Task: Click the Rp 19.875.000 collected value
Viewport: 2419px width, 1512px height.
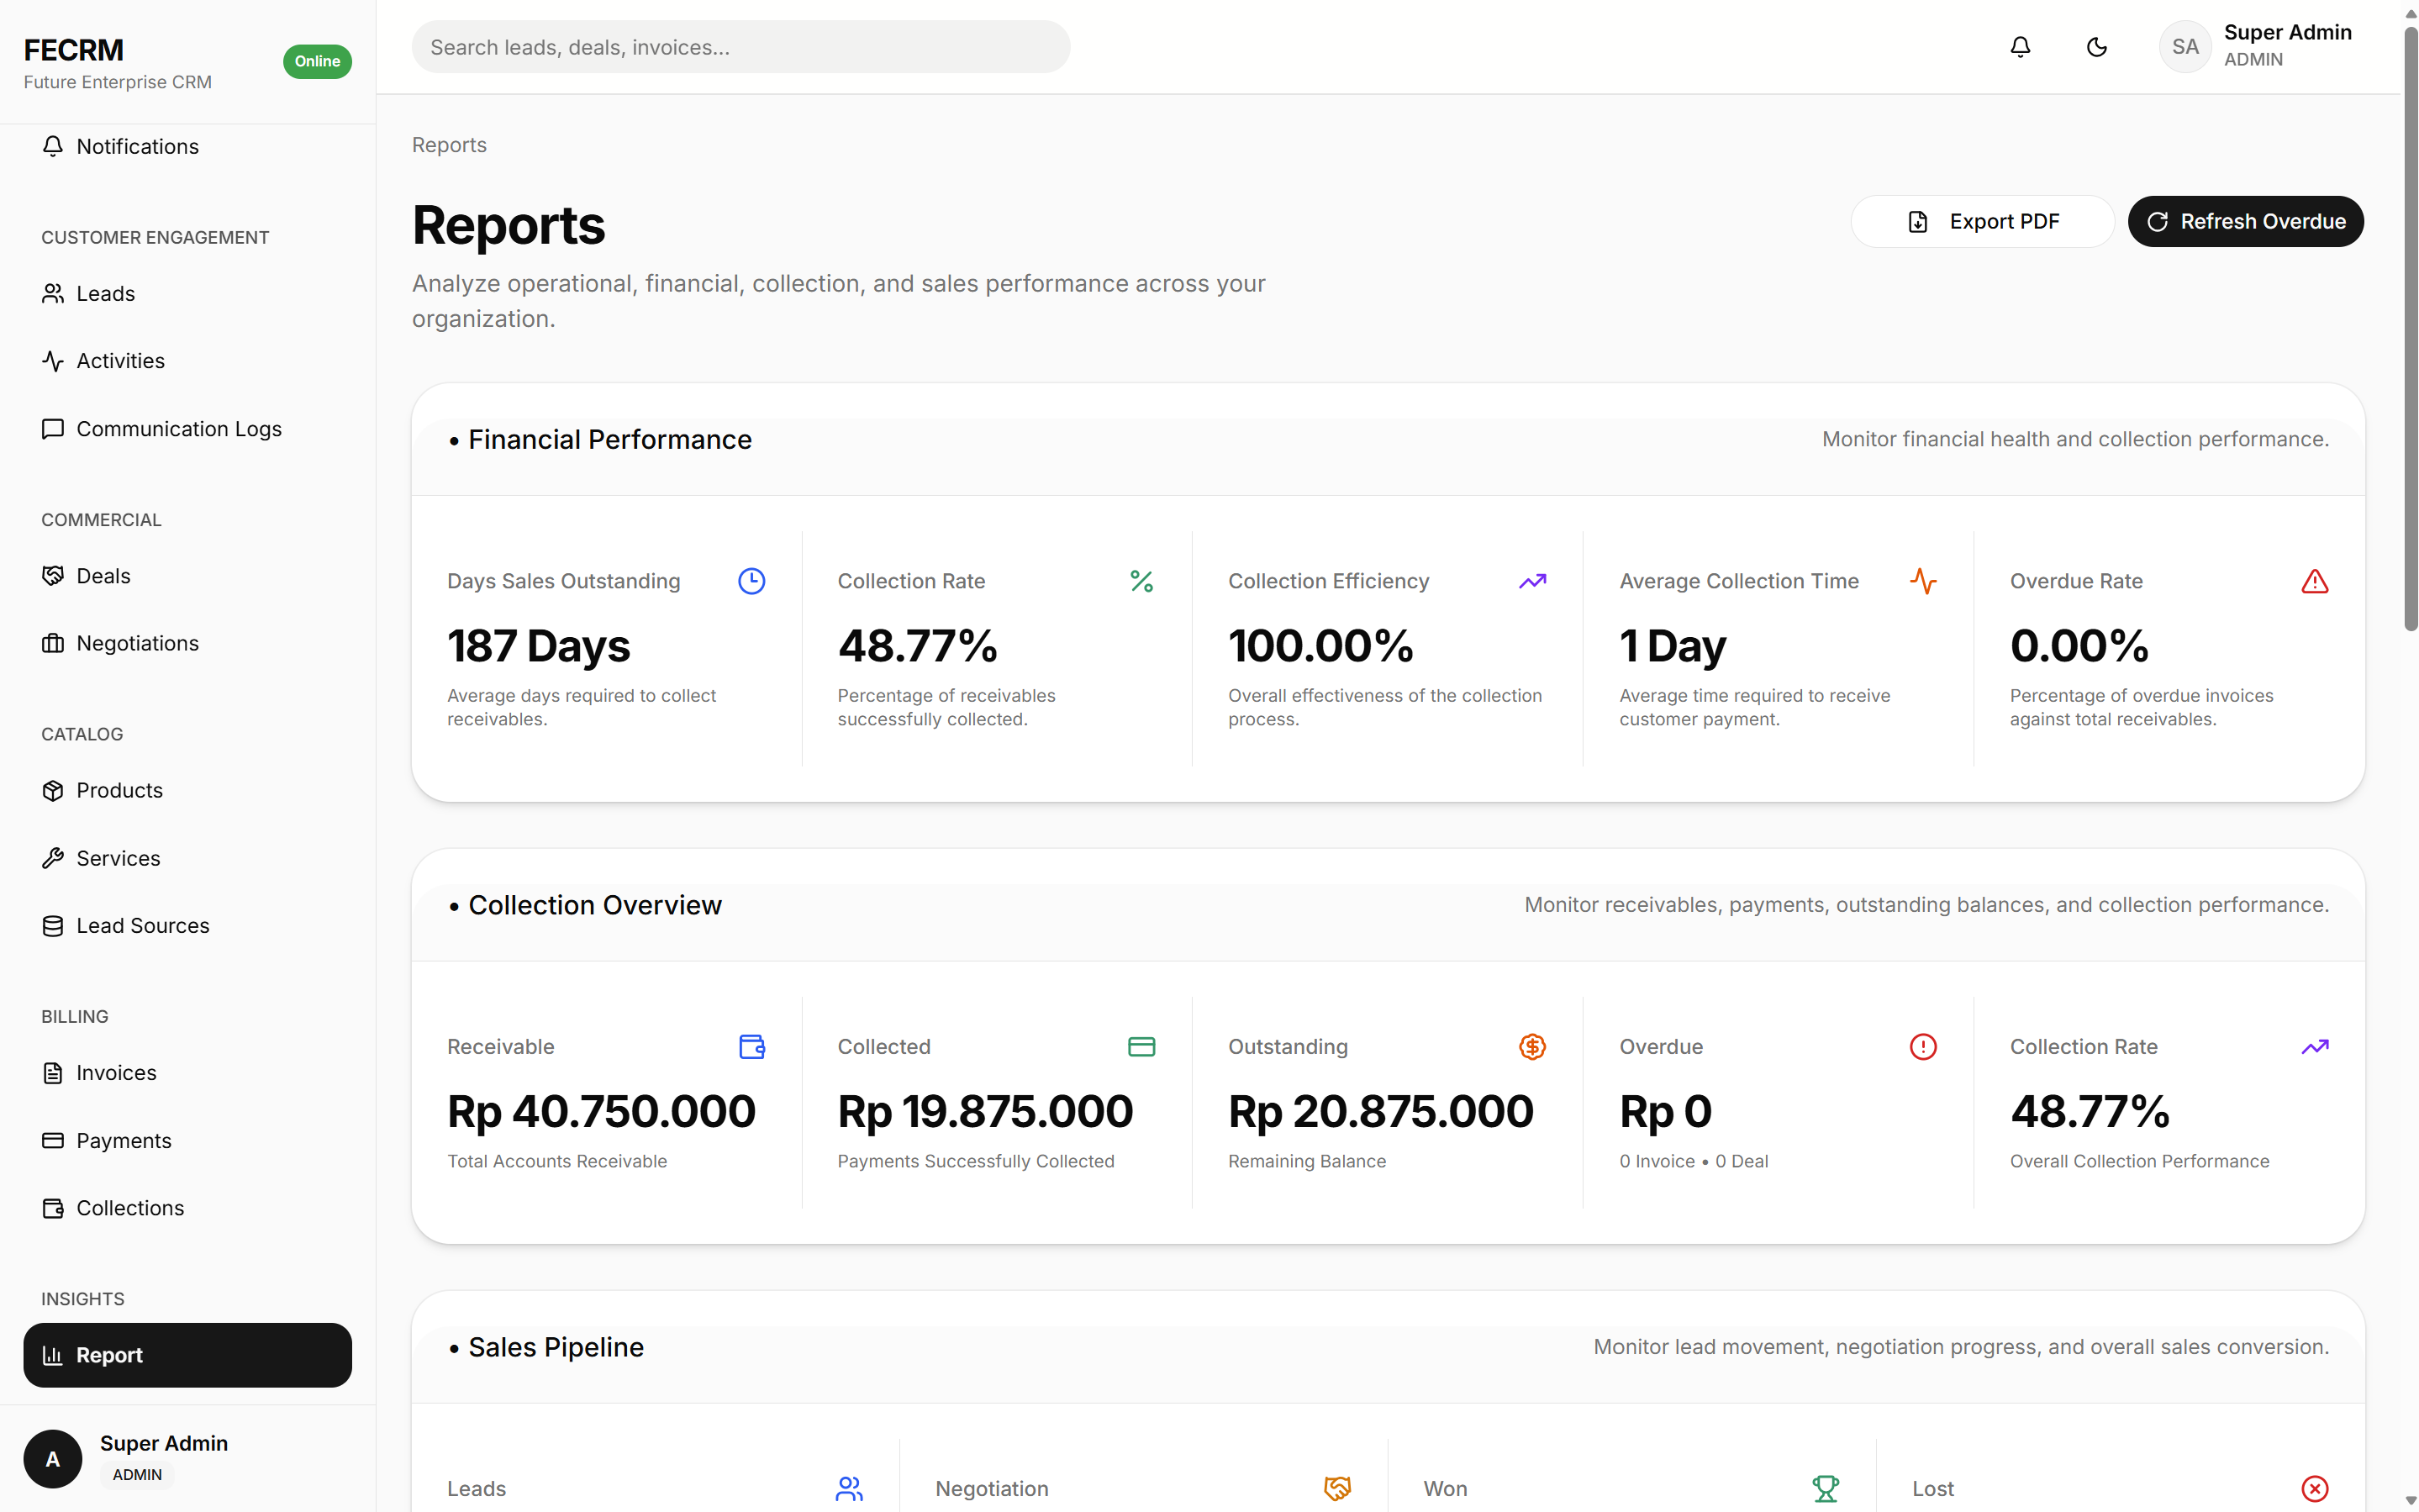Action: click(985, 1111)
